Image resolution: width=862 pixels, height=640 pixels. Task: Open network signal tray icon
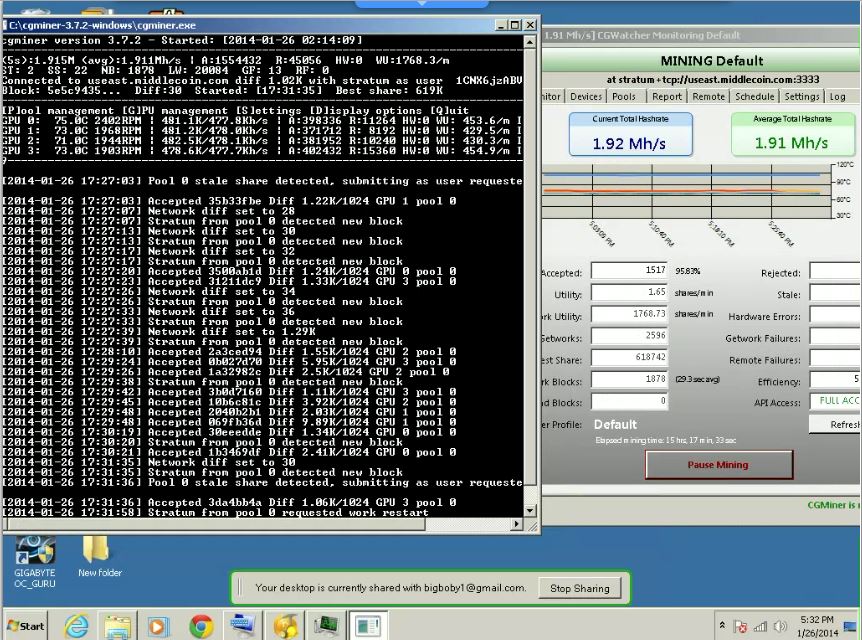click(760, 626)
